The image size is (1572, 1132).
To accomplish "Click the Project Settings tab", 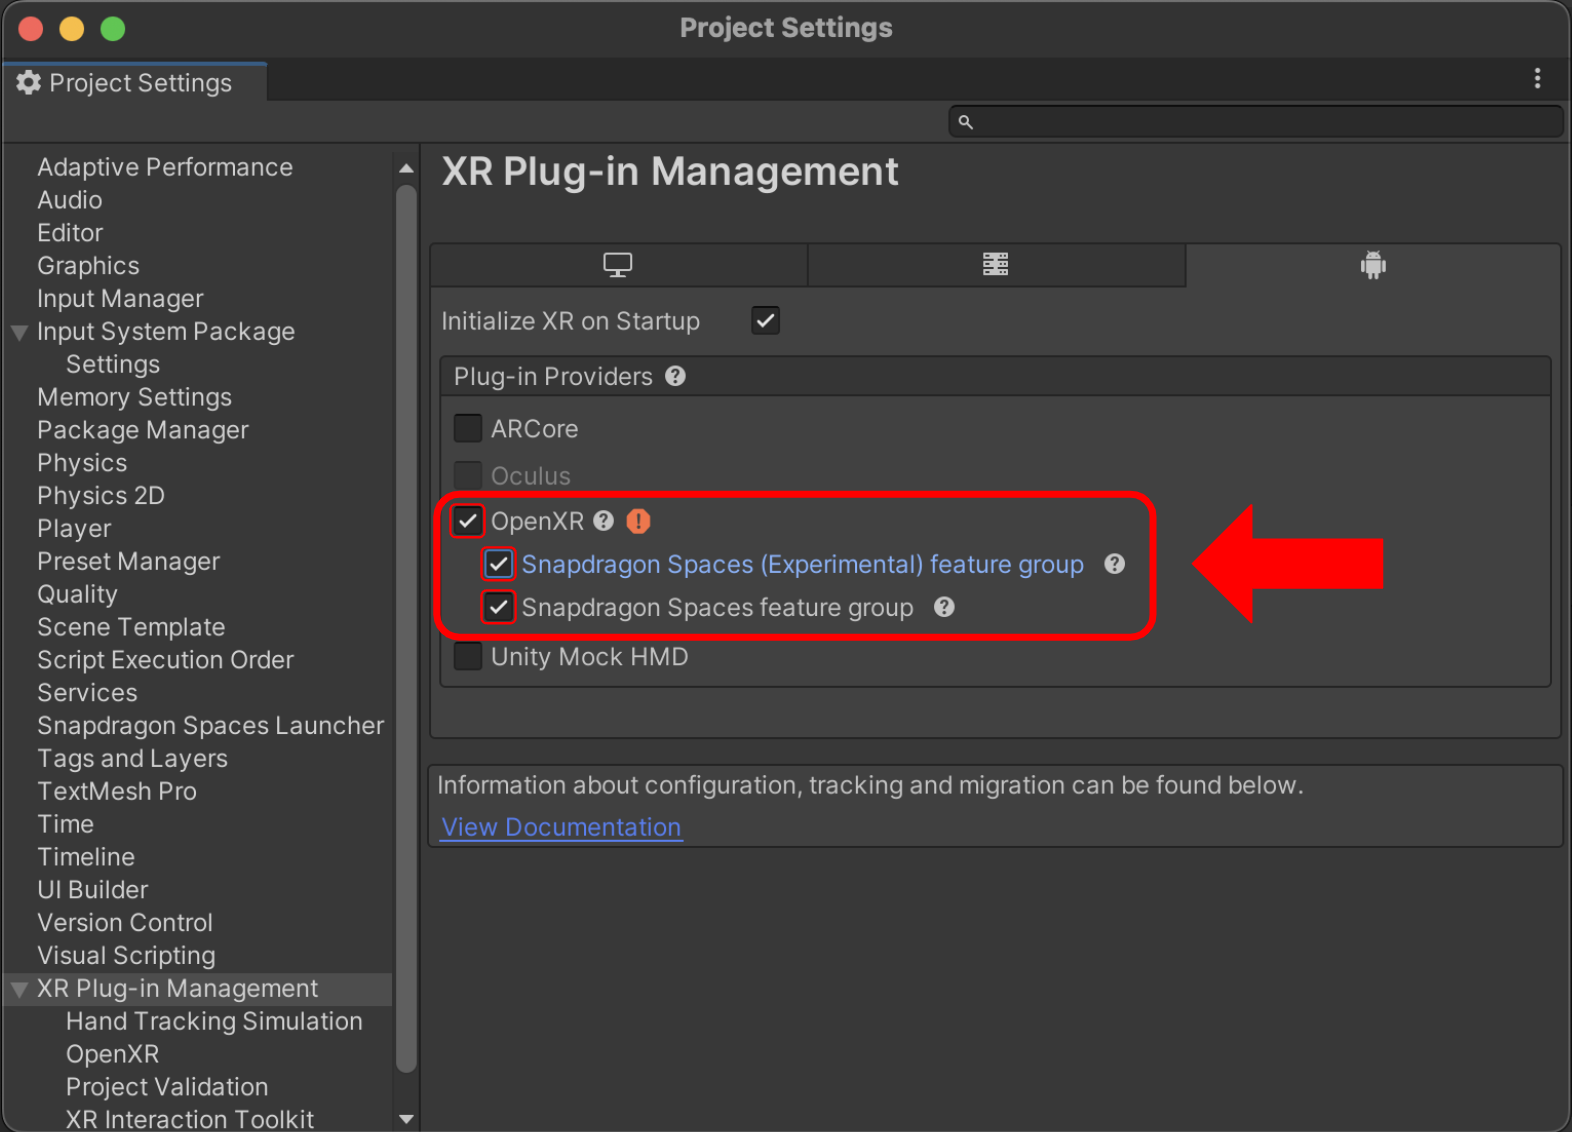I will [x=135, y=83].
